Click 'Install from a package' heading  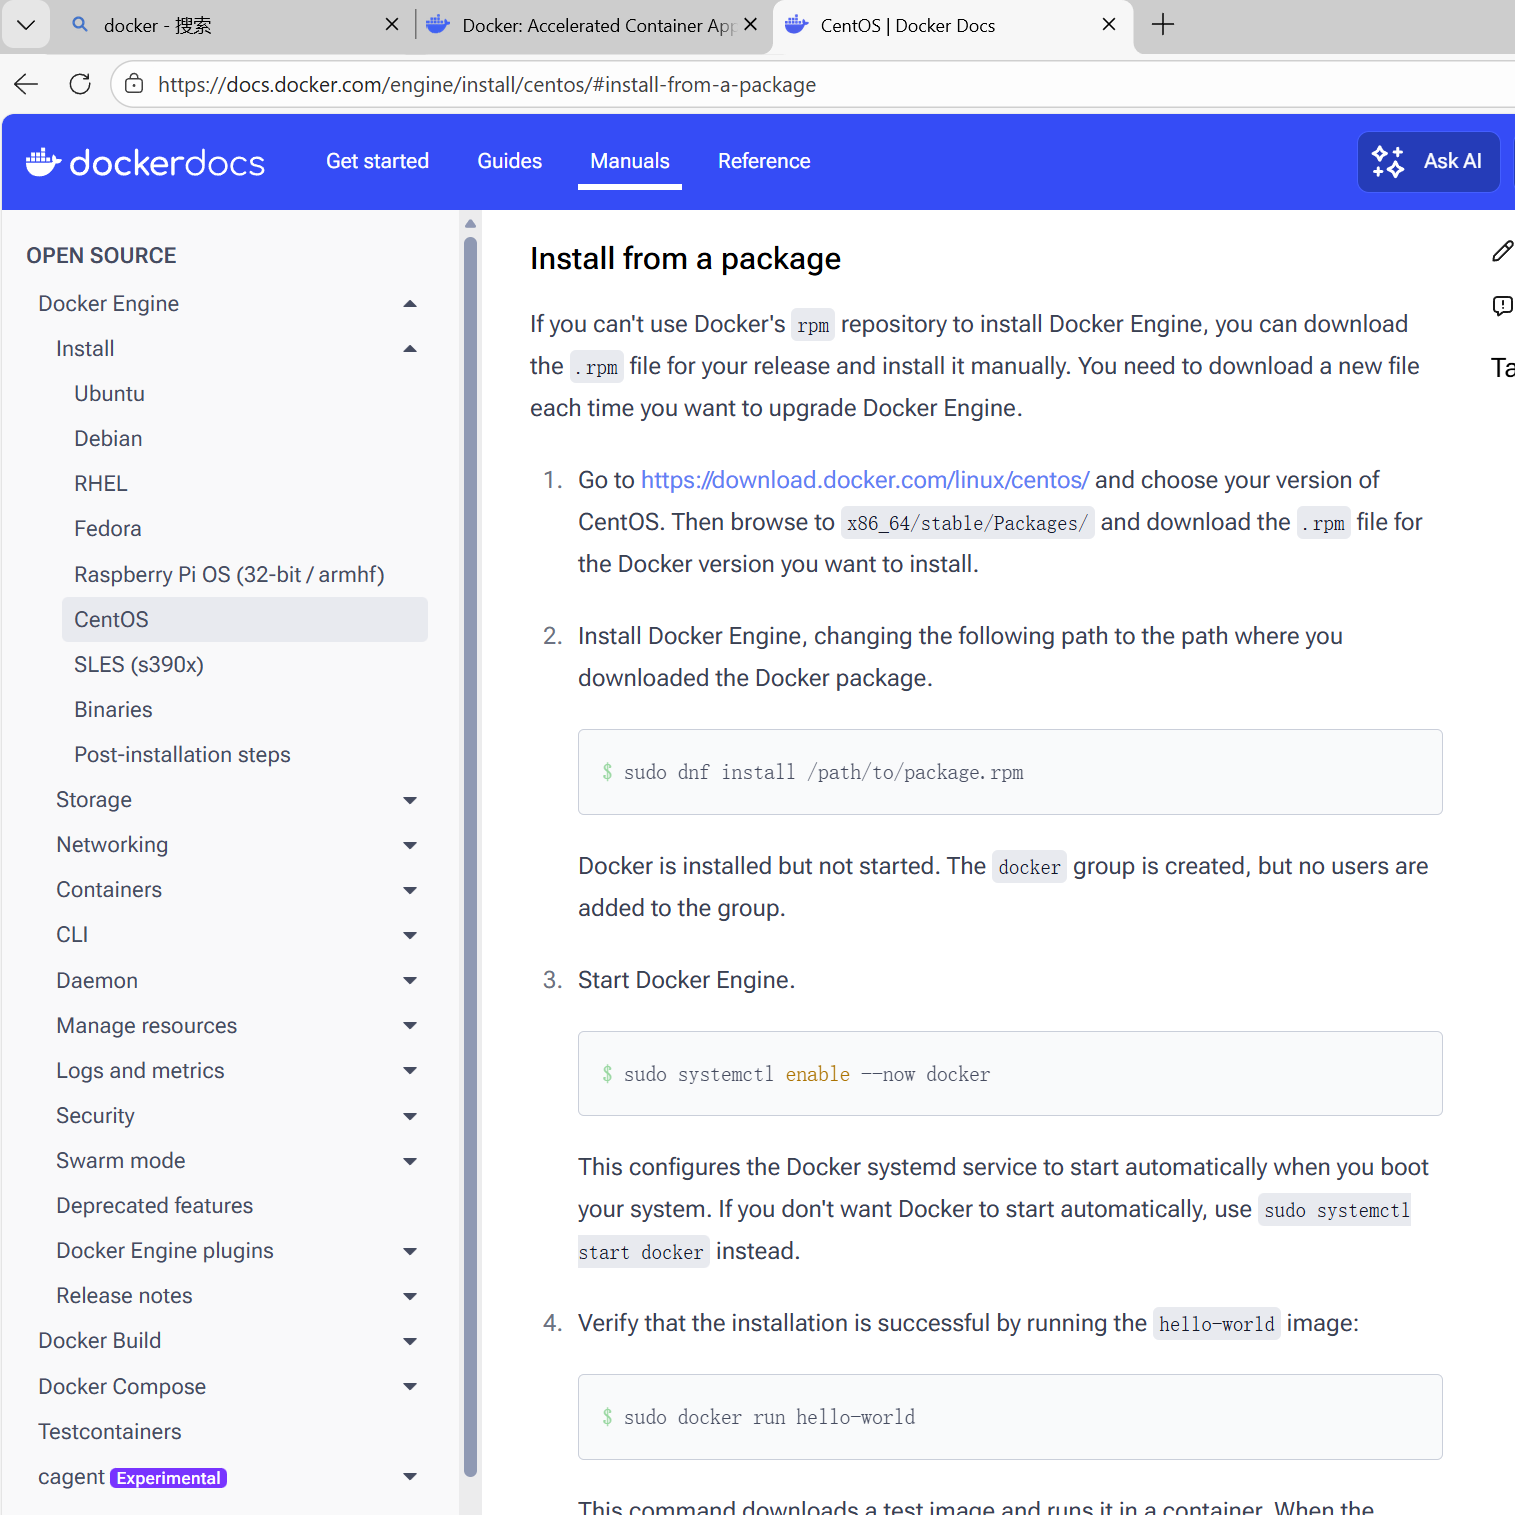pos(685,259)
